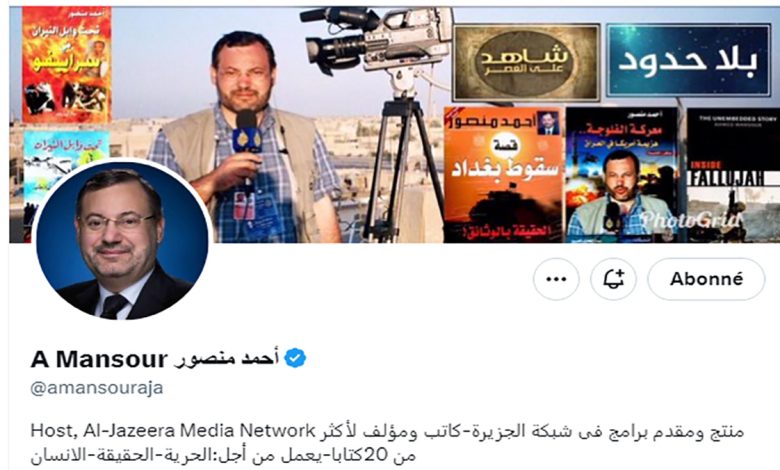Image resolution: width=780 pixels, height=470 pixels.
Task: Click the PhotoGrid watermark on banner
Action: click(x=690, y=219)
